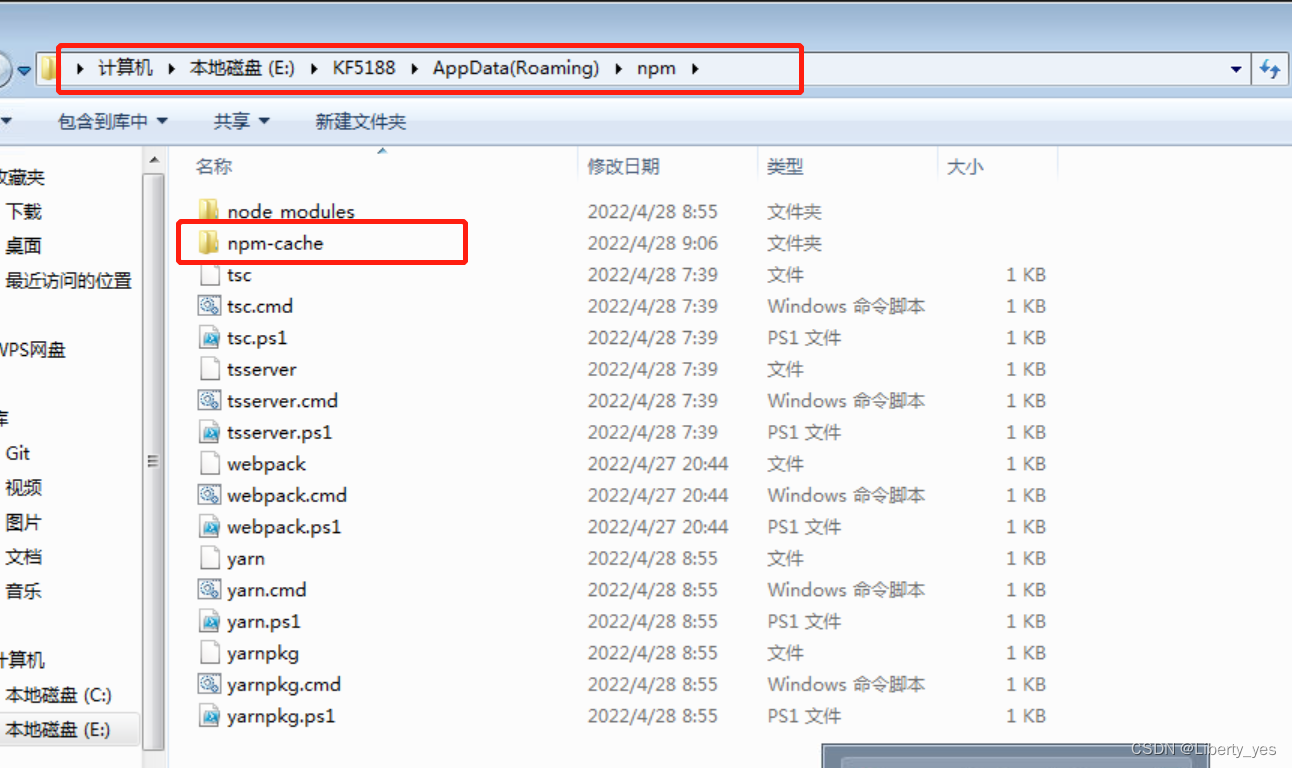Sort by the 修改日期 column header
The width and height of the screenshot is (1292, 768).
[x=624, y=167]
